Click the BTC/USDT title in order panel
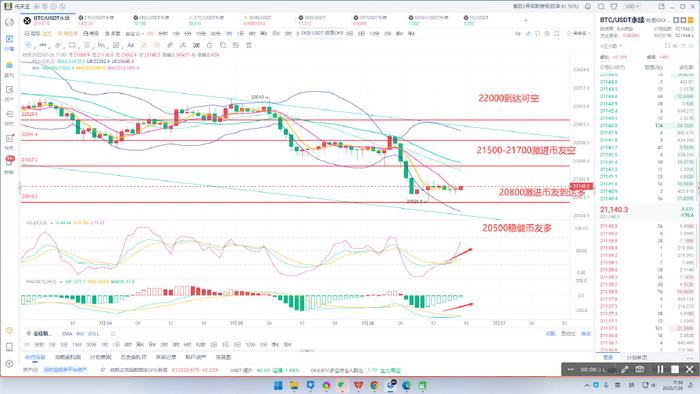Image resolution: width=700 pixels, height=394 pixels. 622,20
